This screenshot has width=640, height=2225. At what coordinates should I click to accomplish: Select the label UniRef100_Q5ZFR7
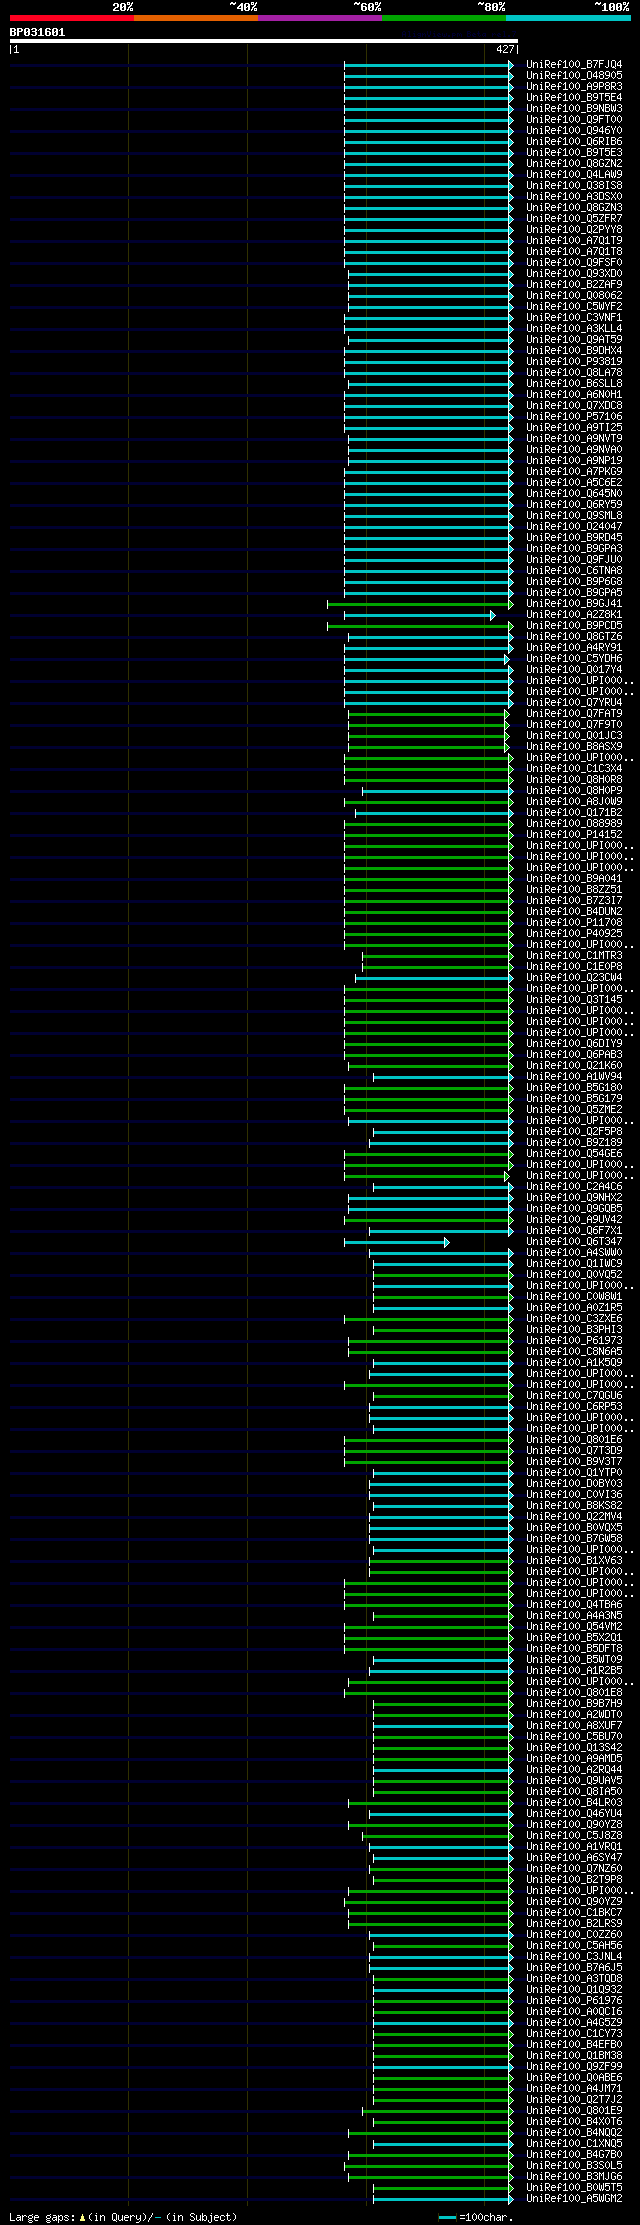pos(574,218)
